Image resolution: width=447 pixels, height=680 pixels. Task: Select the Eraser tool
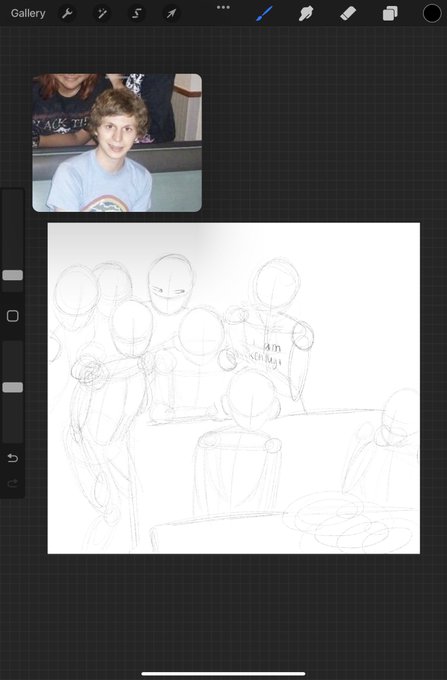pyautogui.click(x=348, y=13)
